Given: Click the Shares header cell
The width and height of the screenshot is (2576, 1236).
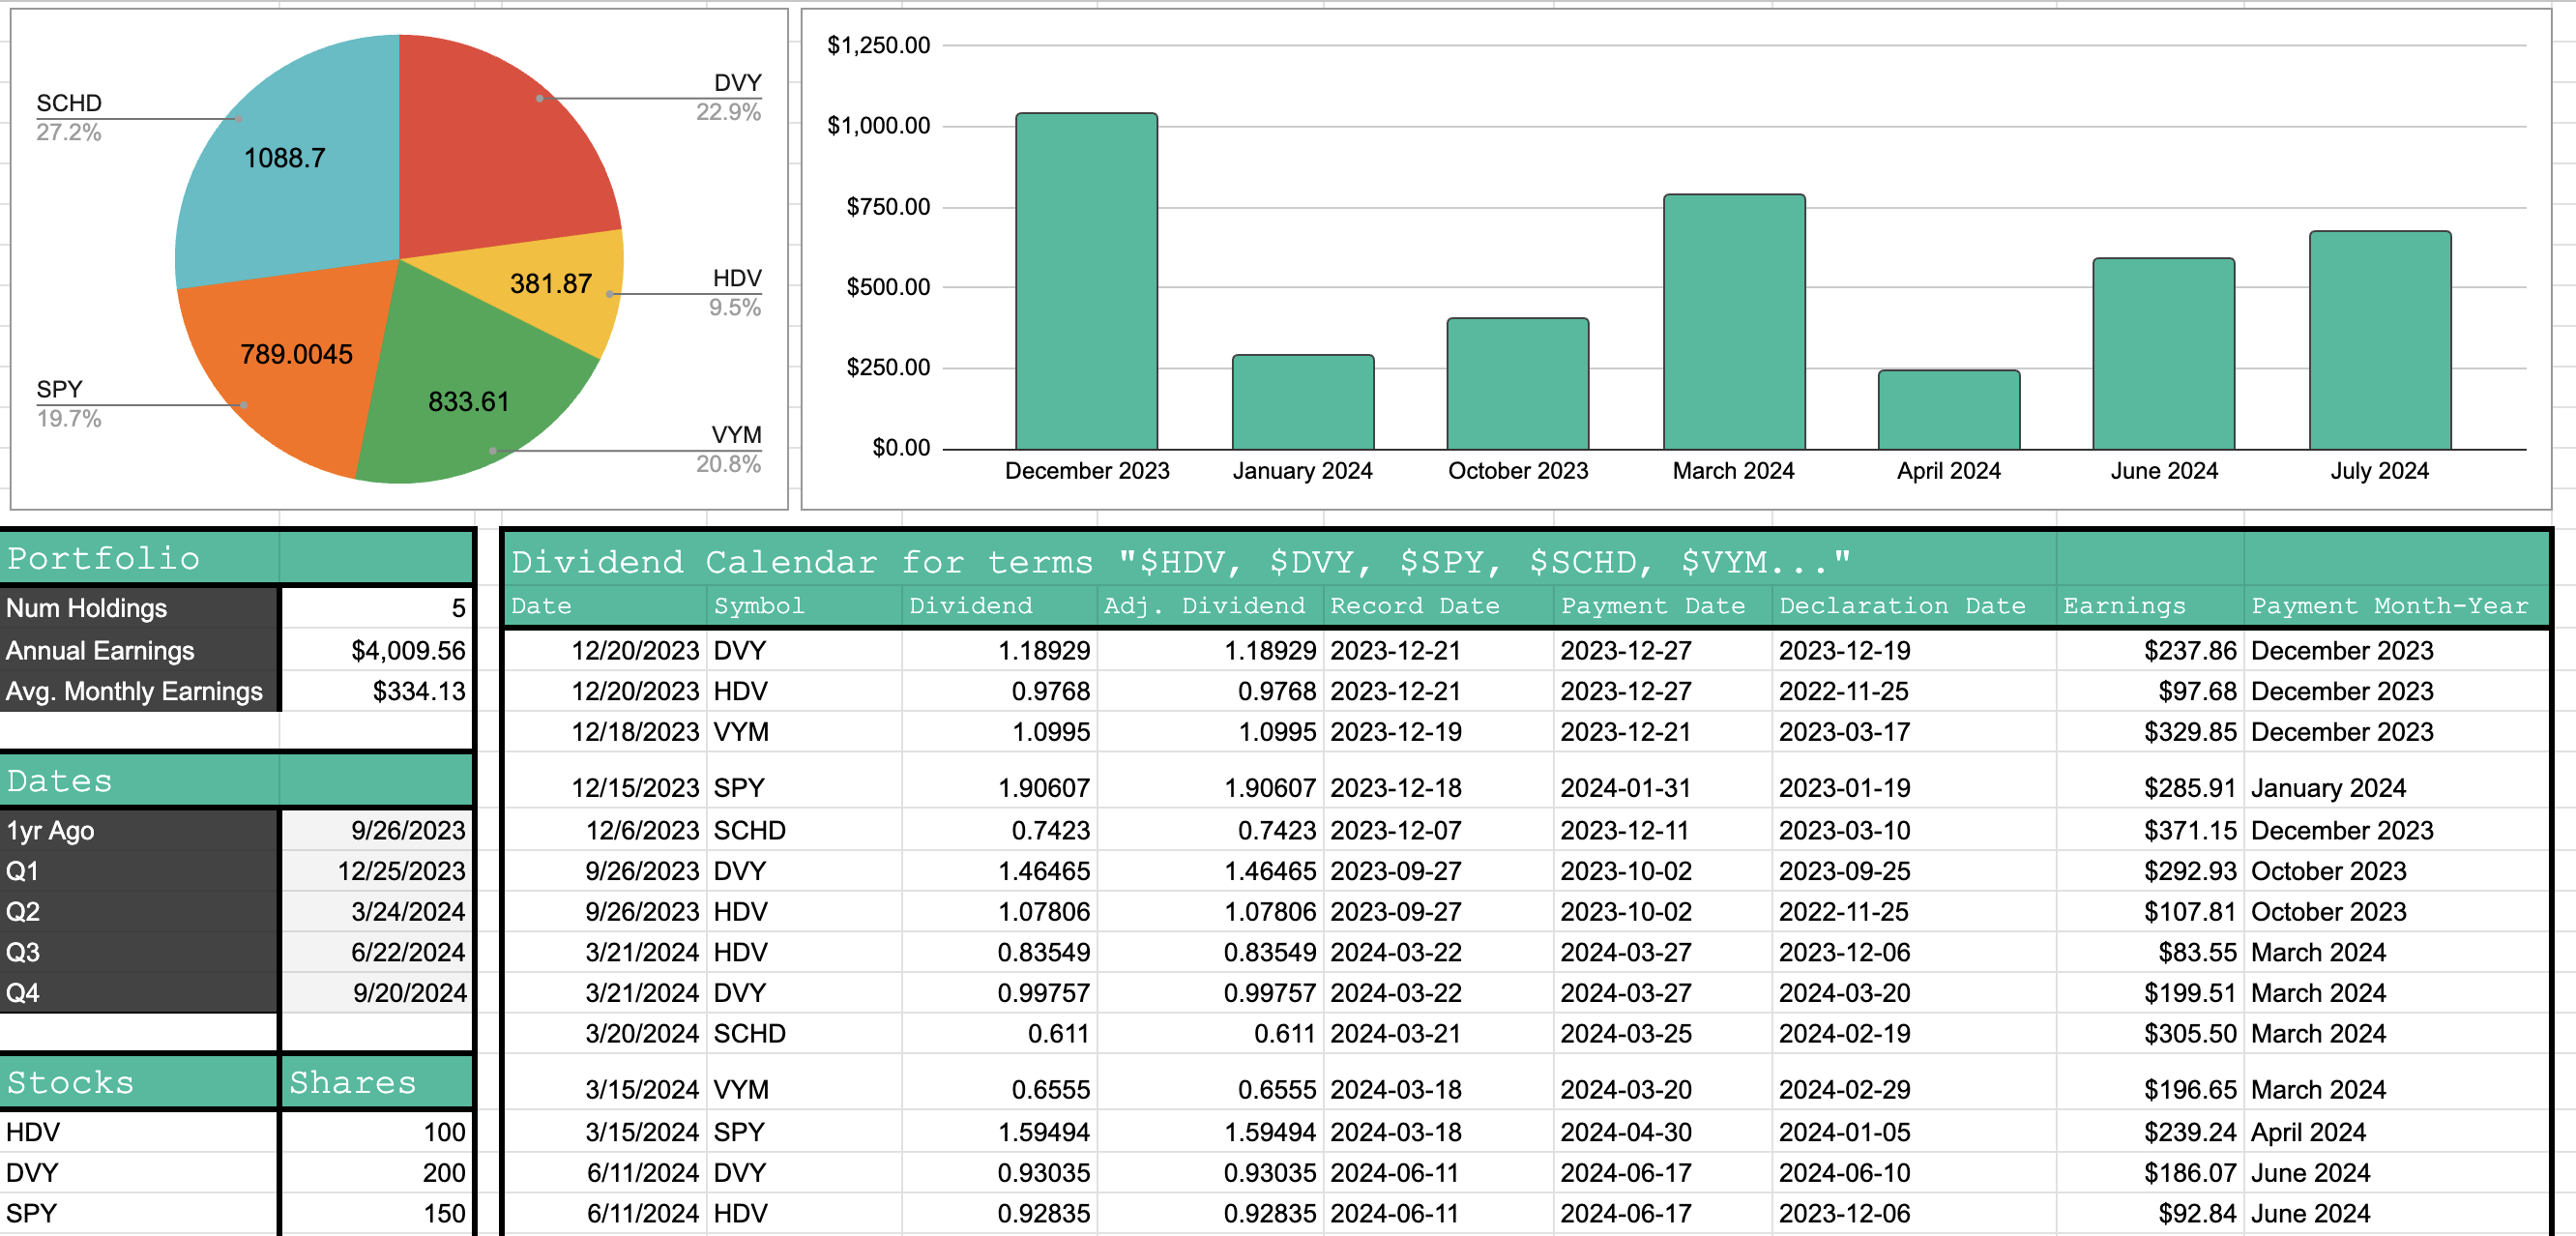Looking at the screenshot, I should click(376, 1082).
